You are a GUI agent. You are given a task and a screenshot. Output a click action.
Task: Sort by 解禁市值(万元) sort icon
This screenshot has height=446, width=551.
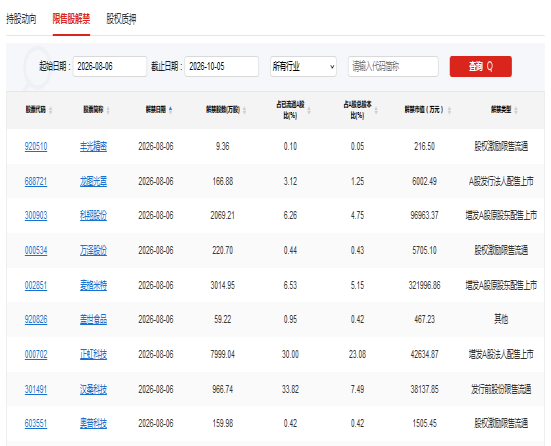coord(449,110)
